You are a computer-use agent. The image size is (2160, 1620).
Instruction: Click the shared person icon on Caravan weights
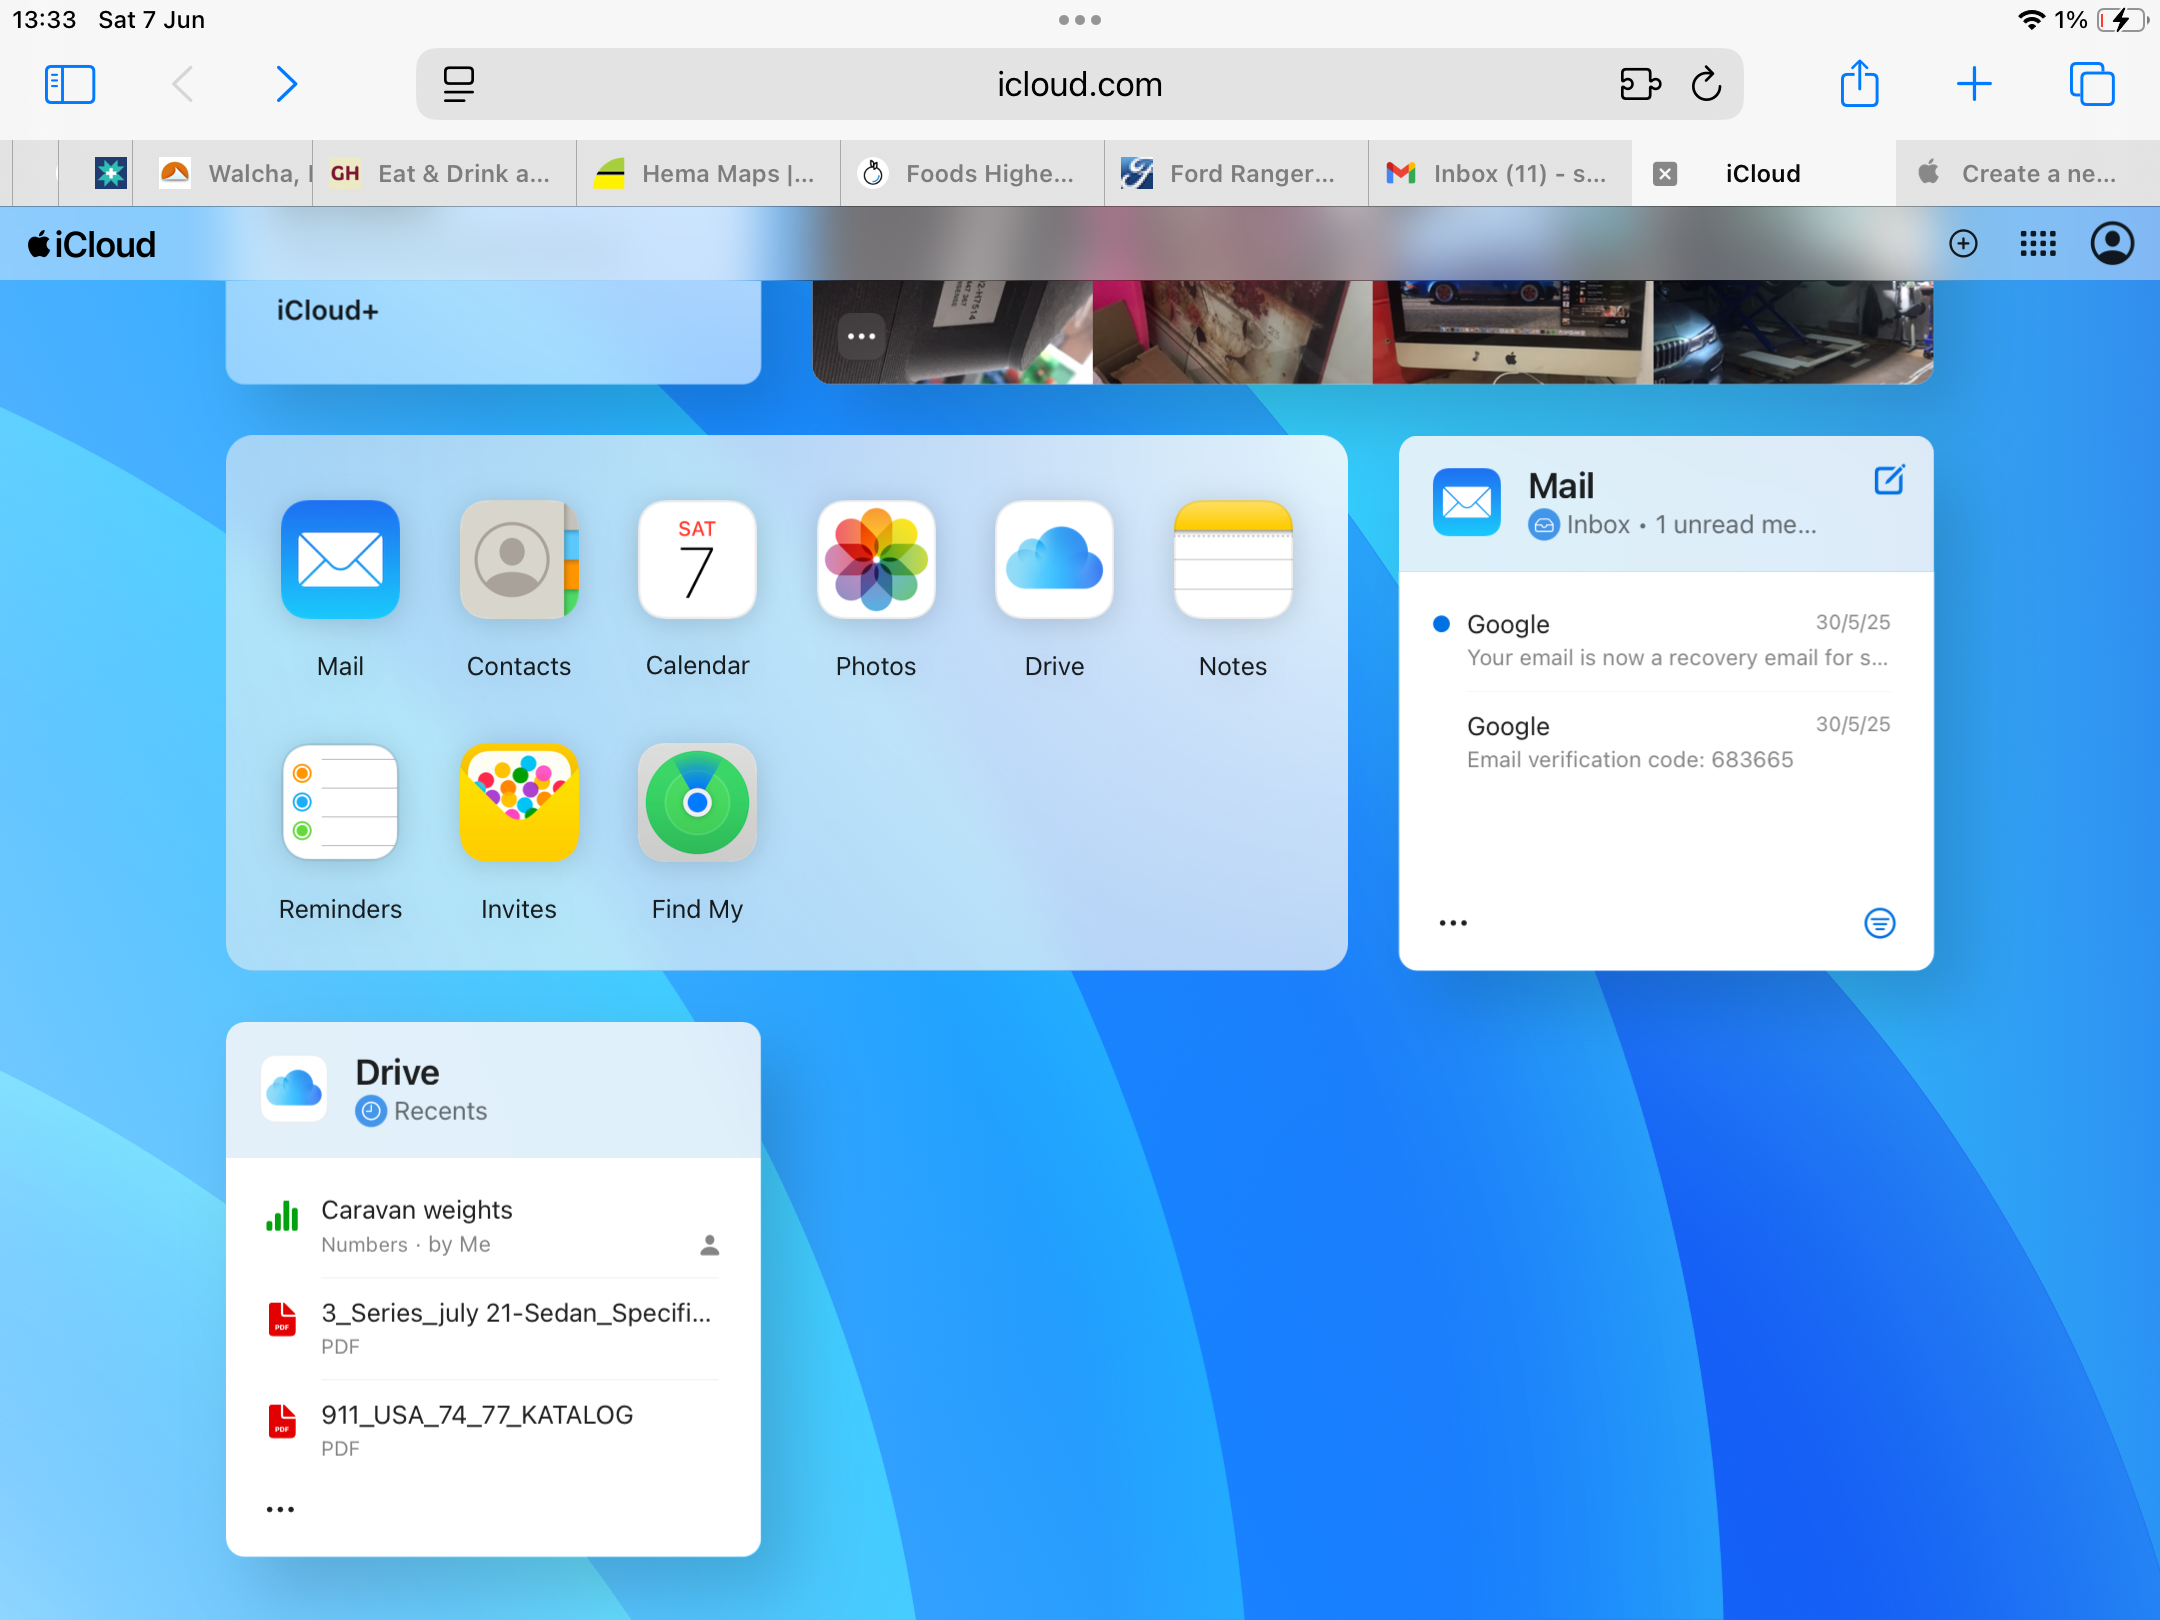click(x=709, y=1245)
